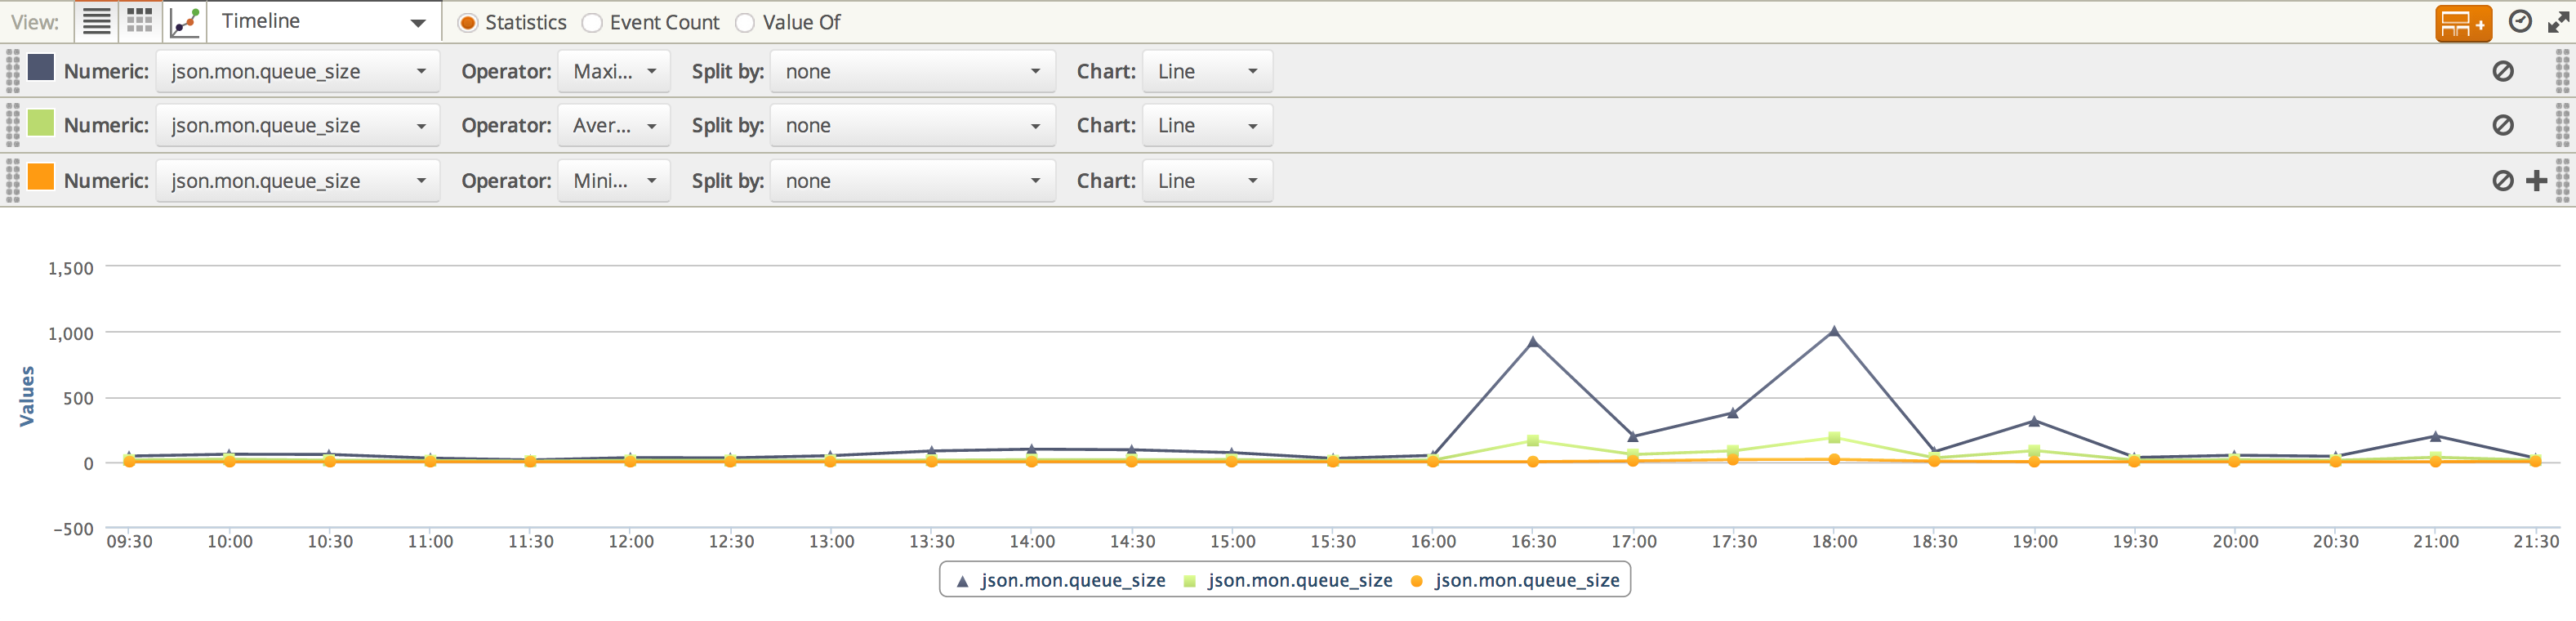Viewport: 2576px width, 621px height.
Task: Disable the Maximum series row
Action: [x=2502, y=71]
